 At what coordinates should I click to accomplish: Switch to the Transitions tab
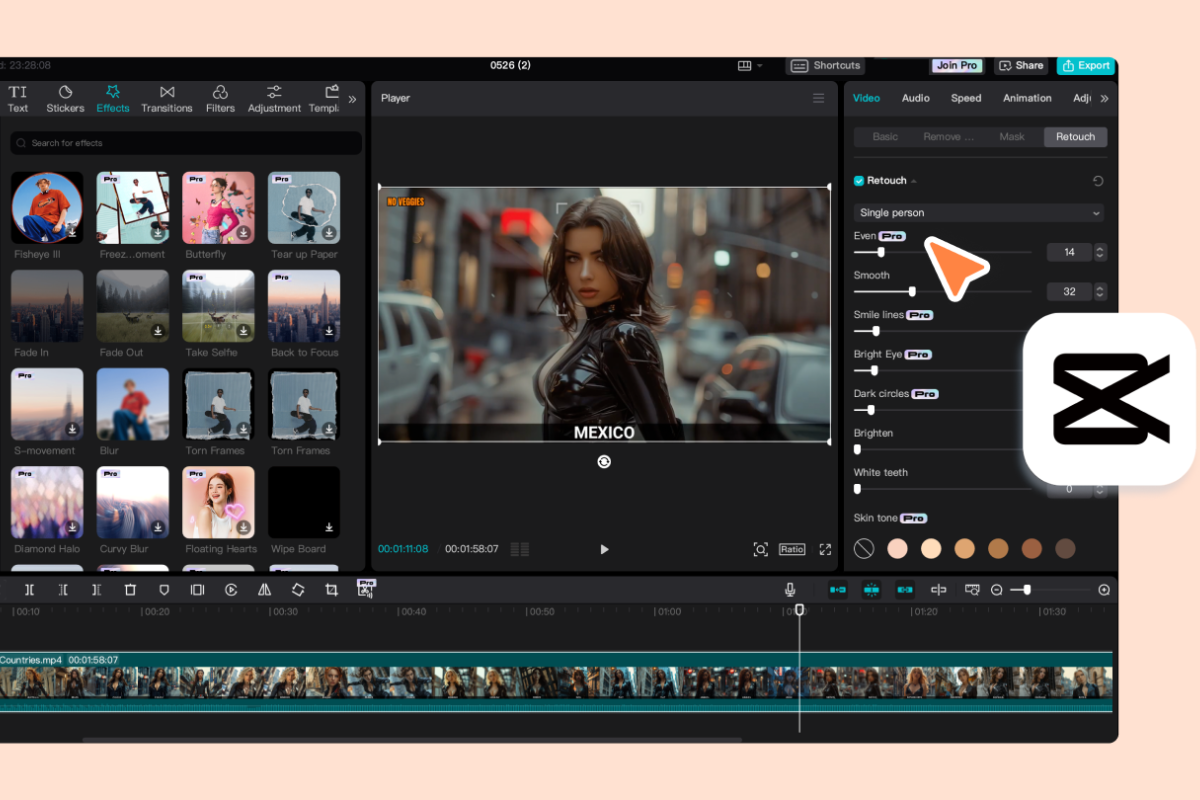click(x=167, y=98)
